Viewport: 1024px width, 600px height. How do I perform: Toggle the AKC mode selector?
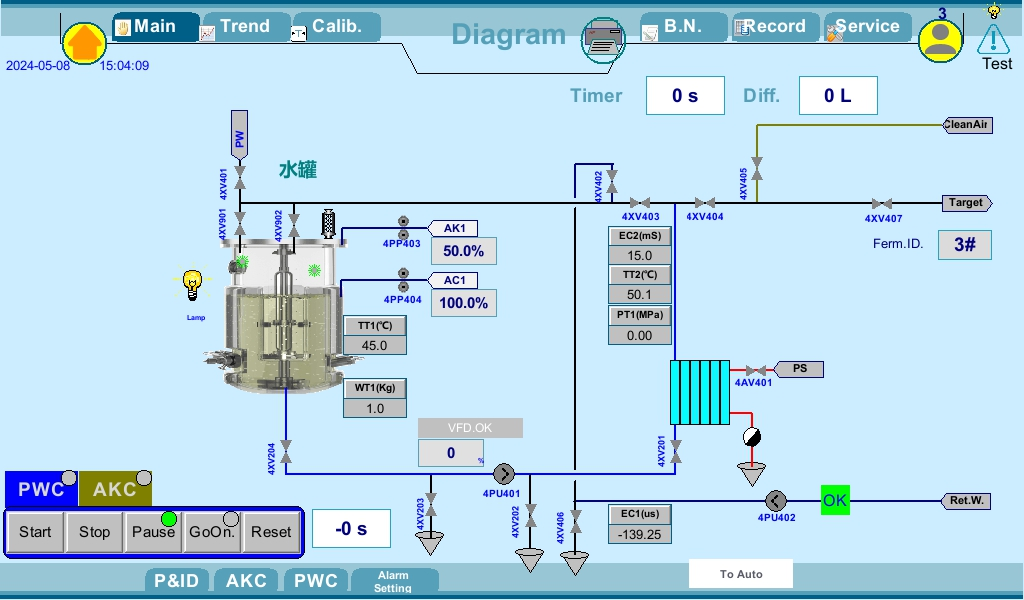[116, 490]
